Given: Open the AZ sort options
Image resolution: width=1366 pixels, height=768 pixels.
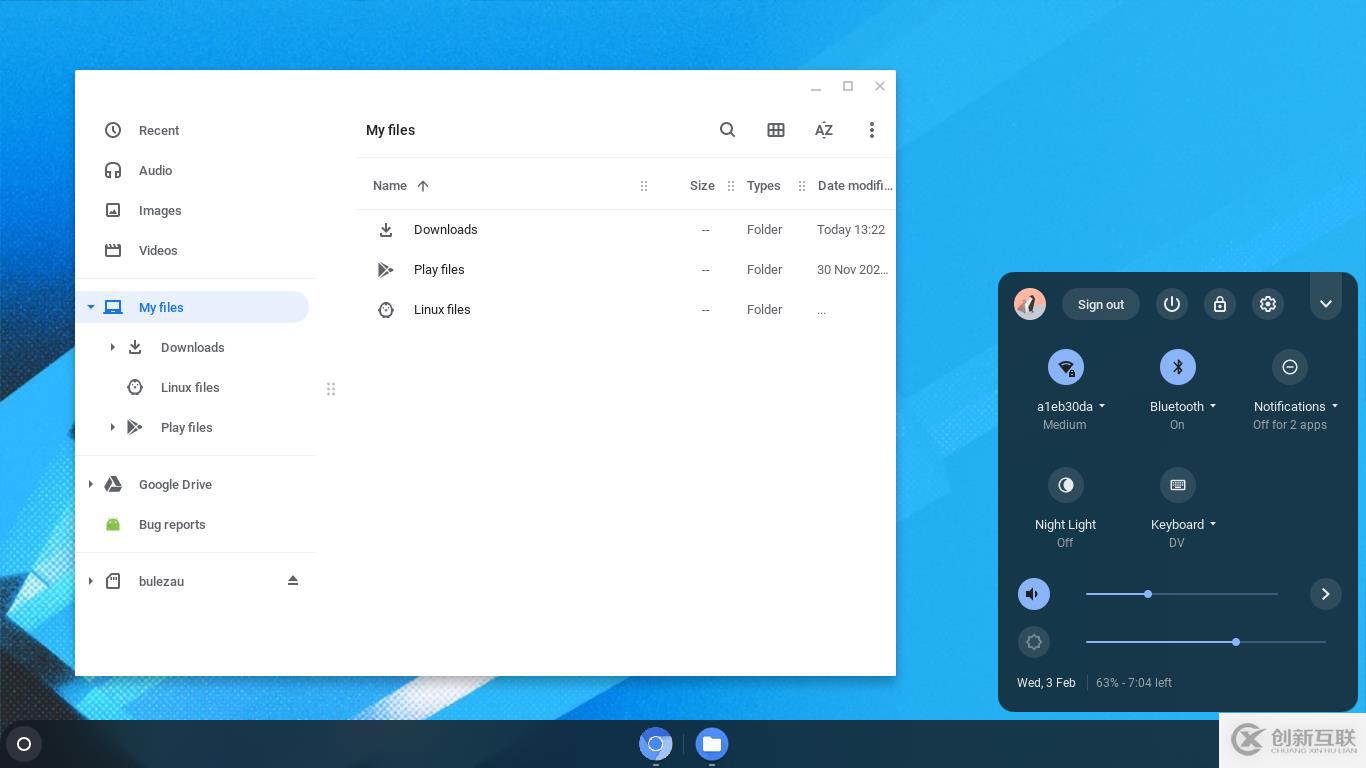Looking at the screenshot, I should 824,130.
